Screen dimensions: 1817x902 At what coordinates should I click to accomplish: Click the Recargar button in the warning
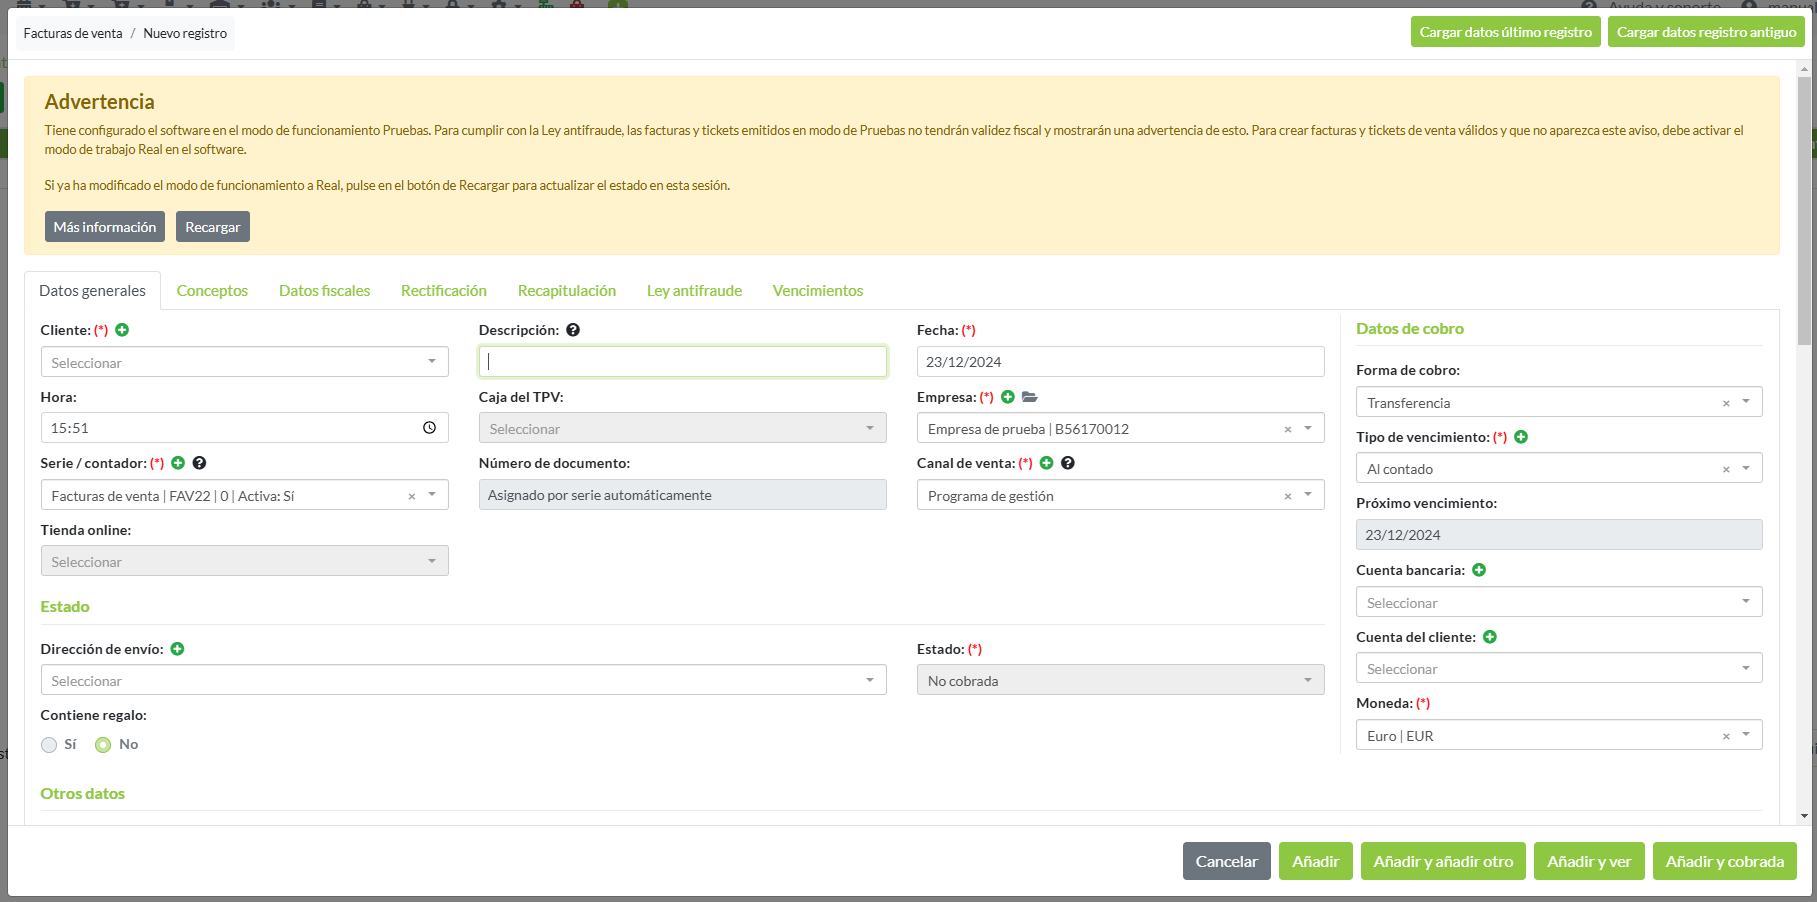(212, 227)
